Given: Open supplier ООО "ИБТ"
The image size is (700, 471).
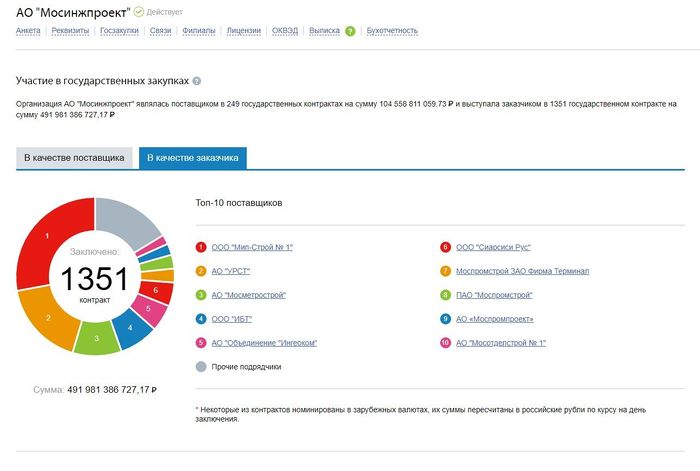Looking at the screenshot, I should click(232, 319).
